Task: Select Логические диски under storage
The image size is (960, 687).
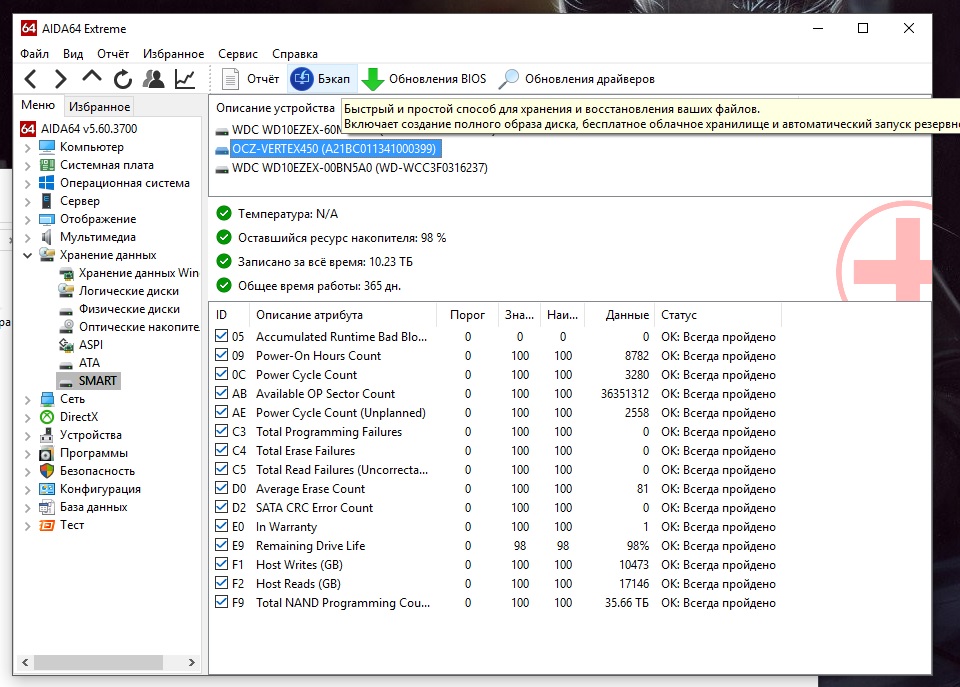Action: [x=129, y=291]
